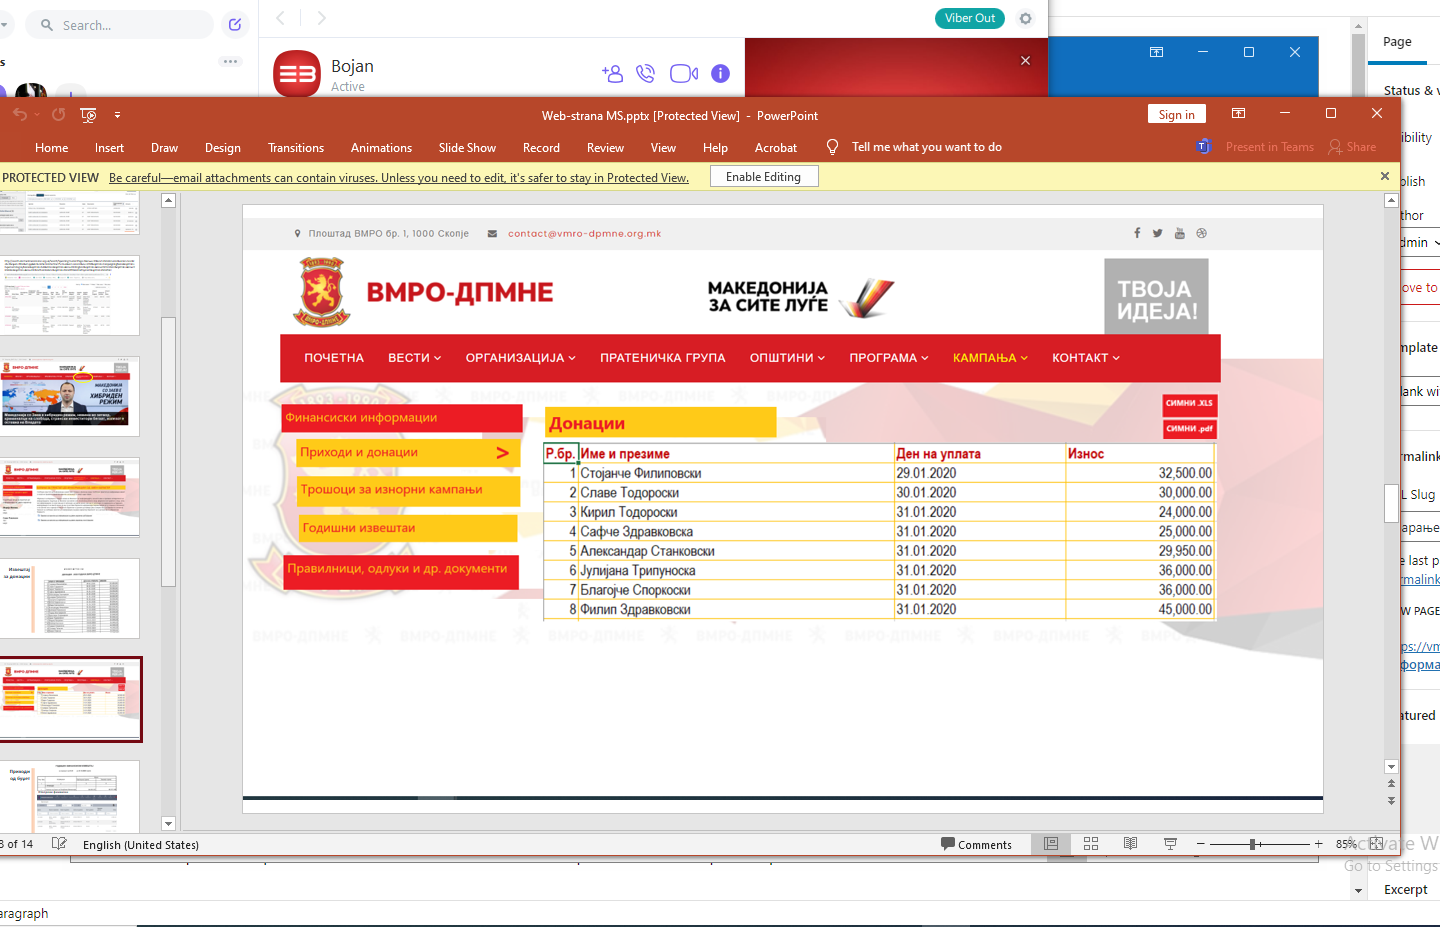Click the Share icon in PowerPoint
Image resolution: width=1440 pixels, height=927 pixels.
click(x=1335, y=147)
